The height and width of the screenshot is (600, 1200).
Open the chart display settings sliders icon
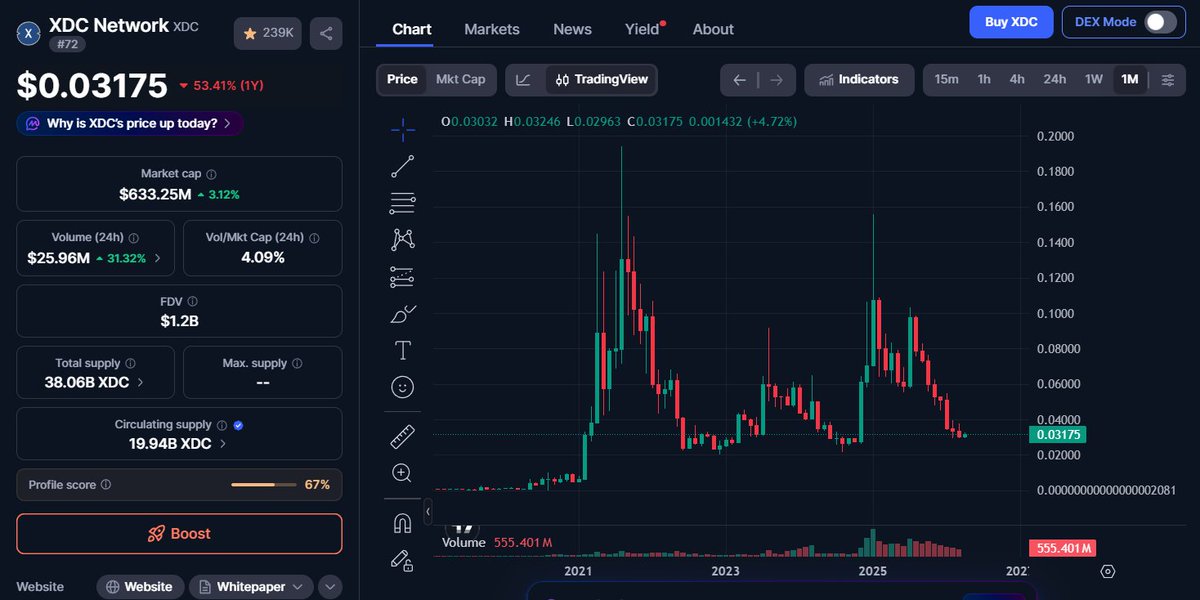[x=1168, y=80]
